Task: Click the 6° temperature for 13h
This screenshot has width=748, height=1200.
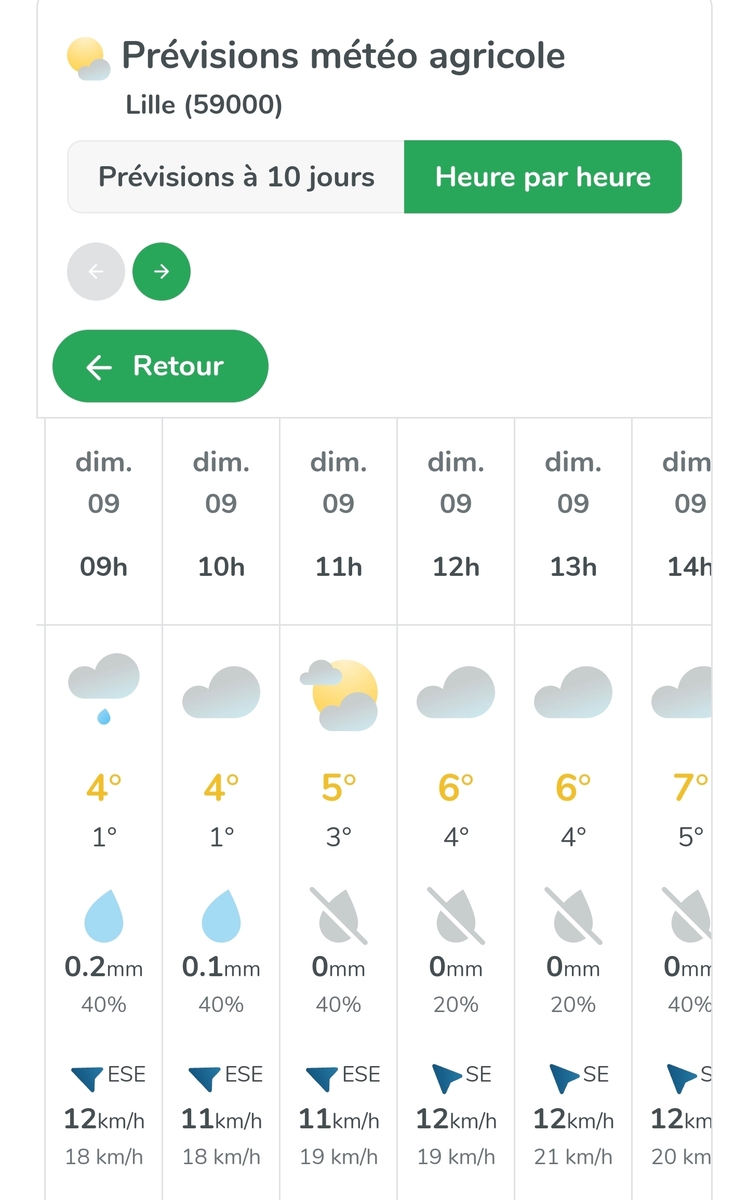Action: (573, 788)
